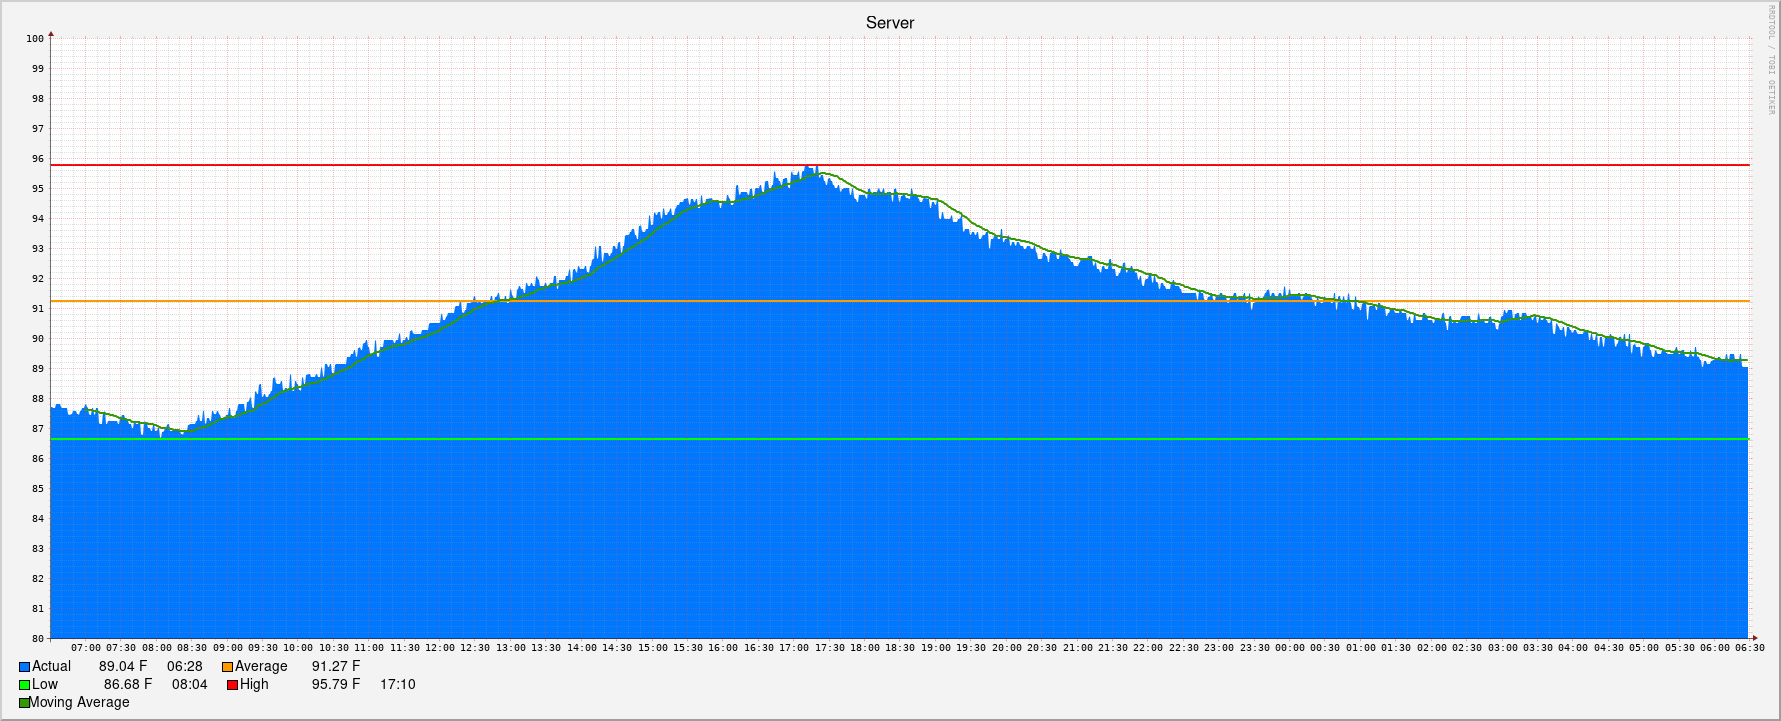Viewport: 1781px width, 721px height.
Task: Click the "Moving Average" legend label
Action: point(79,703)
